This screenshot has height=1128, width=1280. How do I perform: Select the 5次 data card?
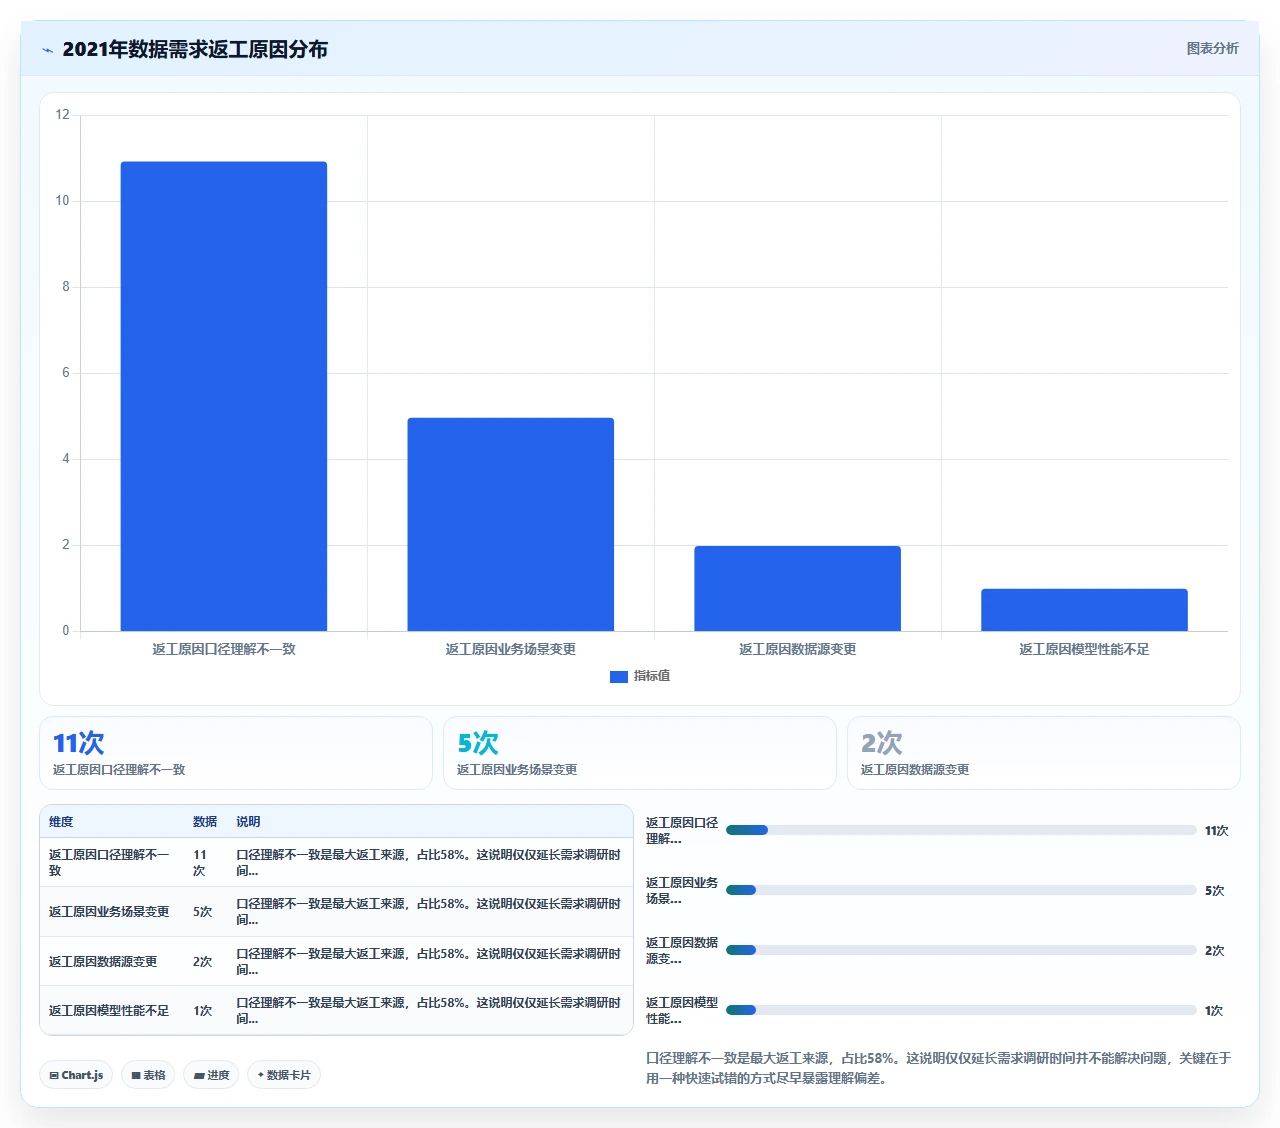640,753
